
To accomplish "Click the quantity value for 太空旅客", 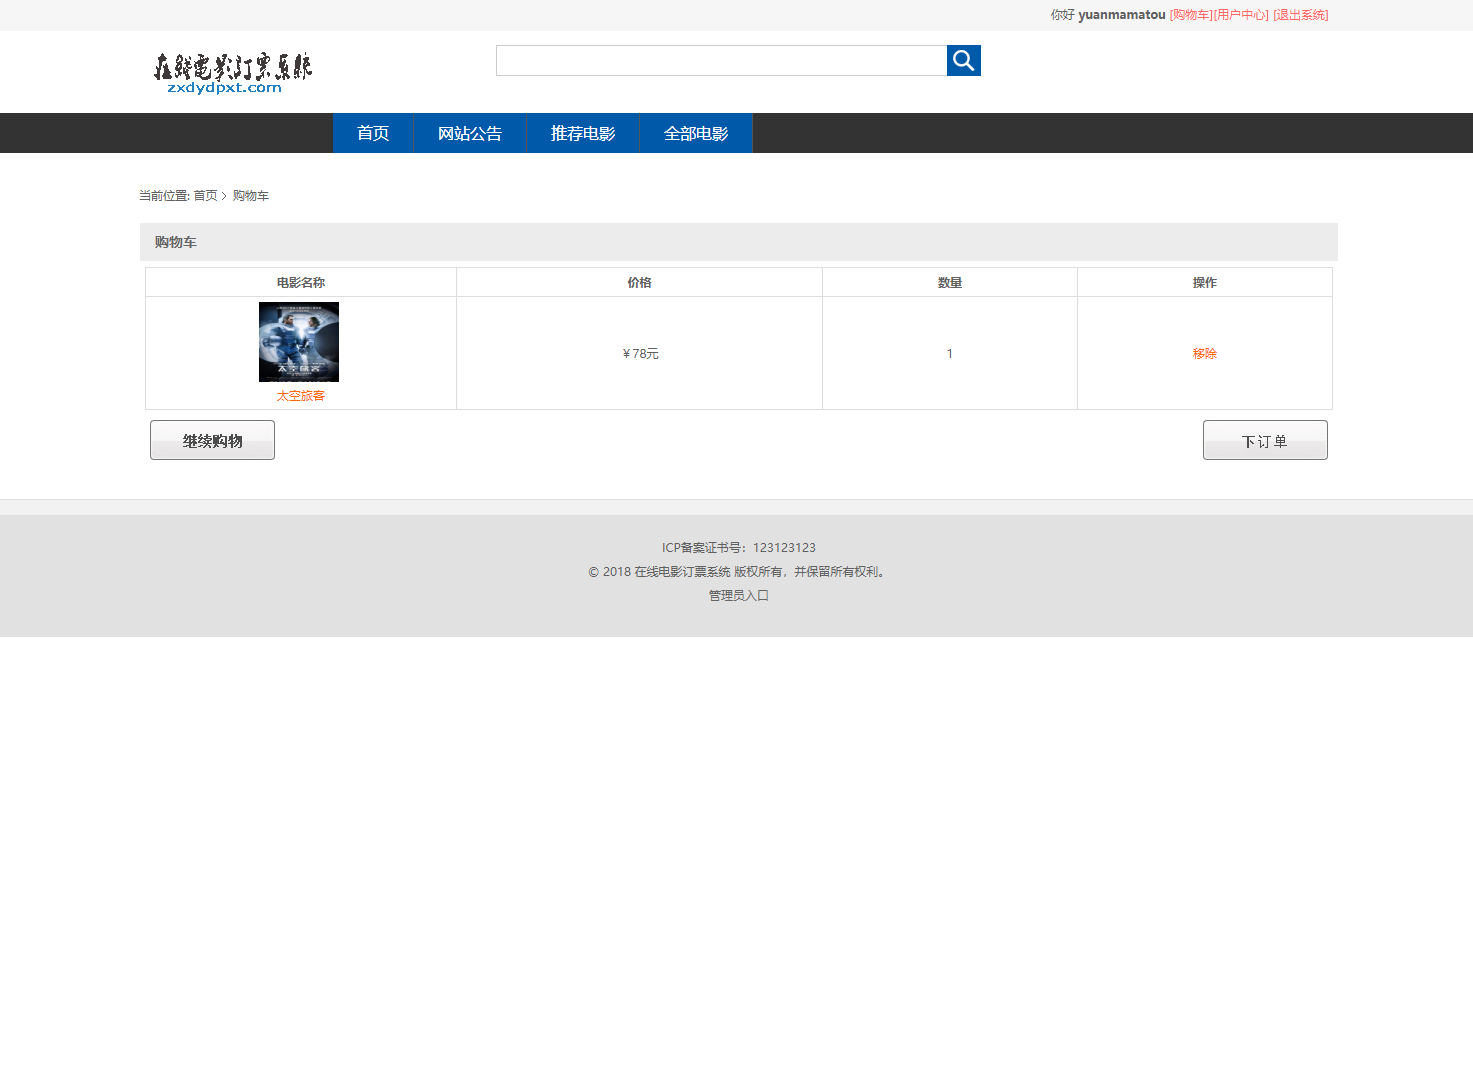I will (x=949, y=352).
